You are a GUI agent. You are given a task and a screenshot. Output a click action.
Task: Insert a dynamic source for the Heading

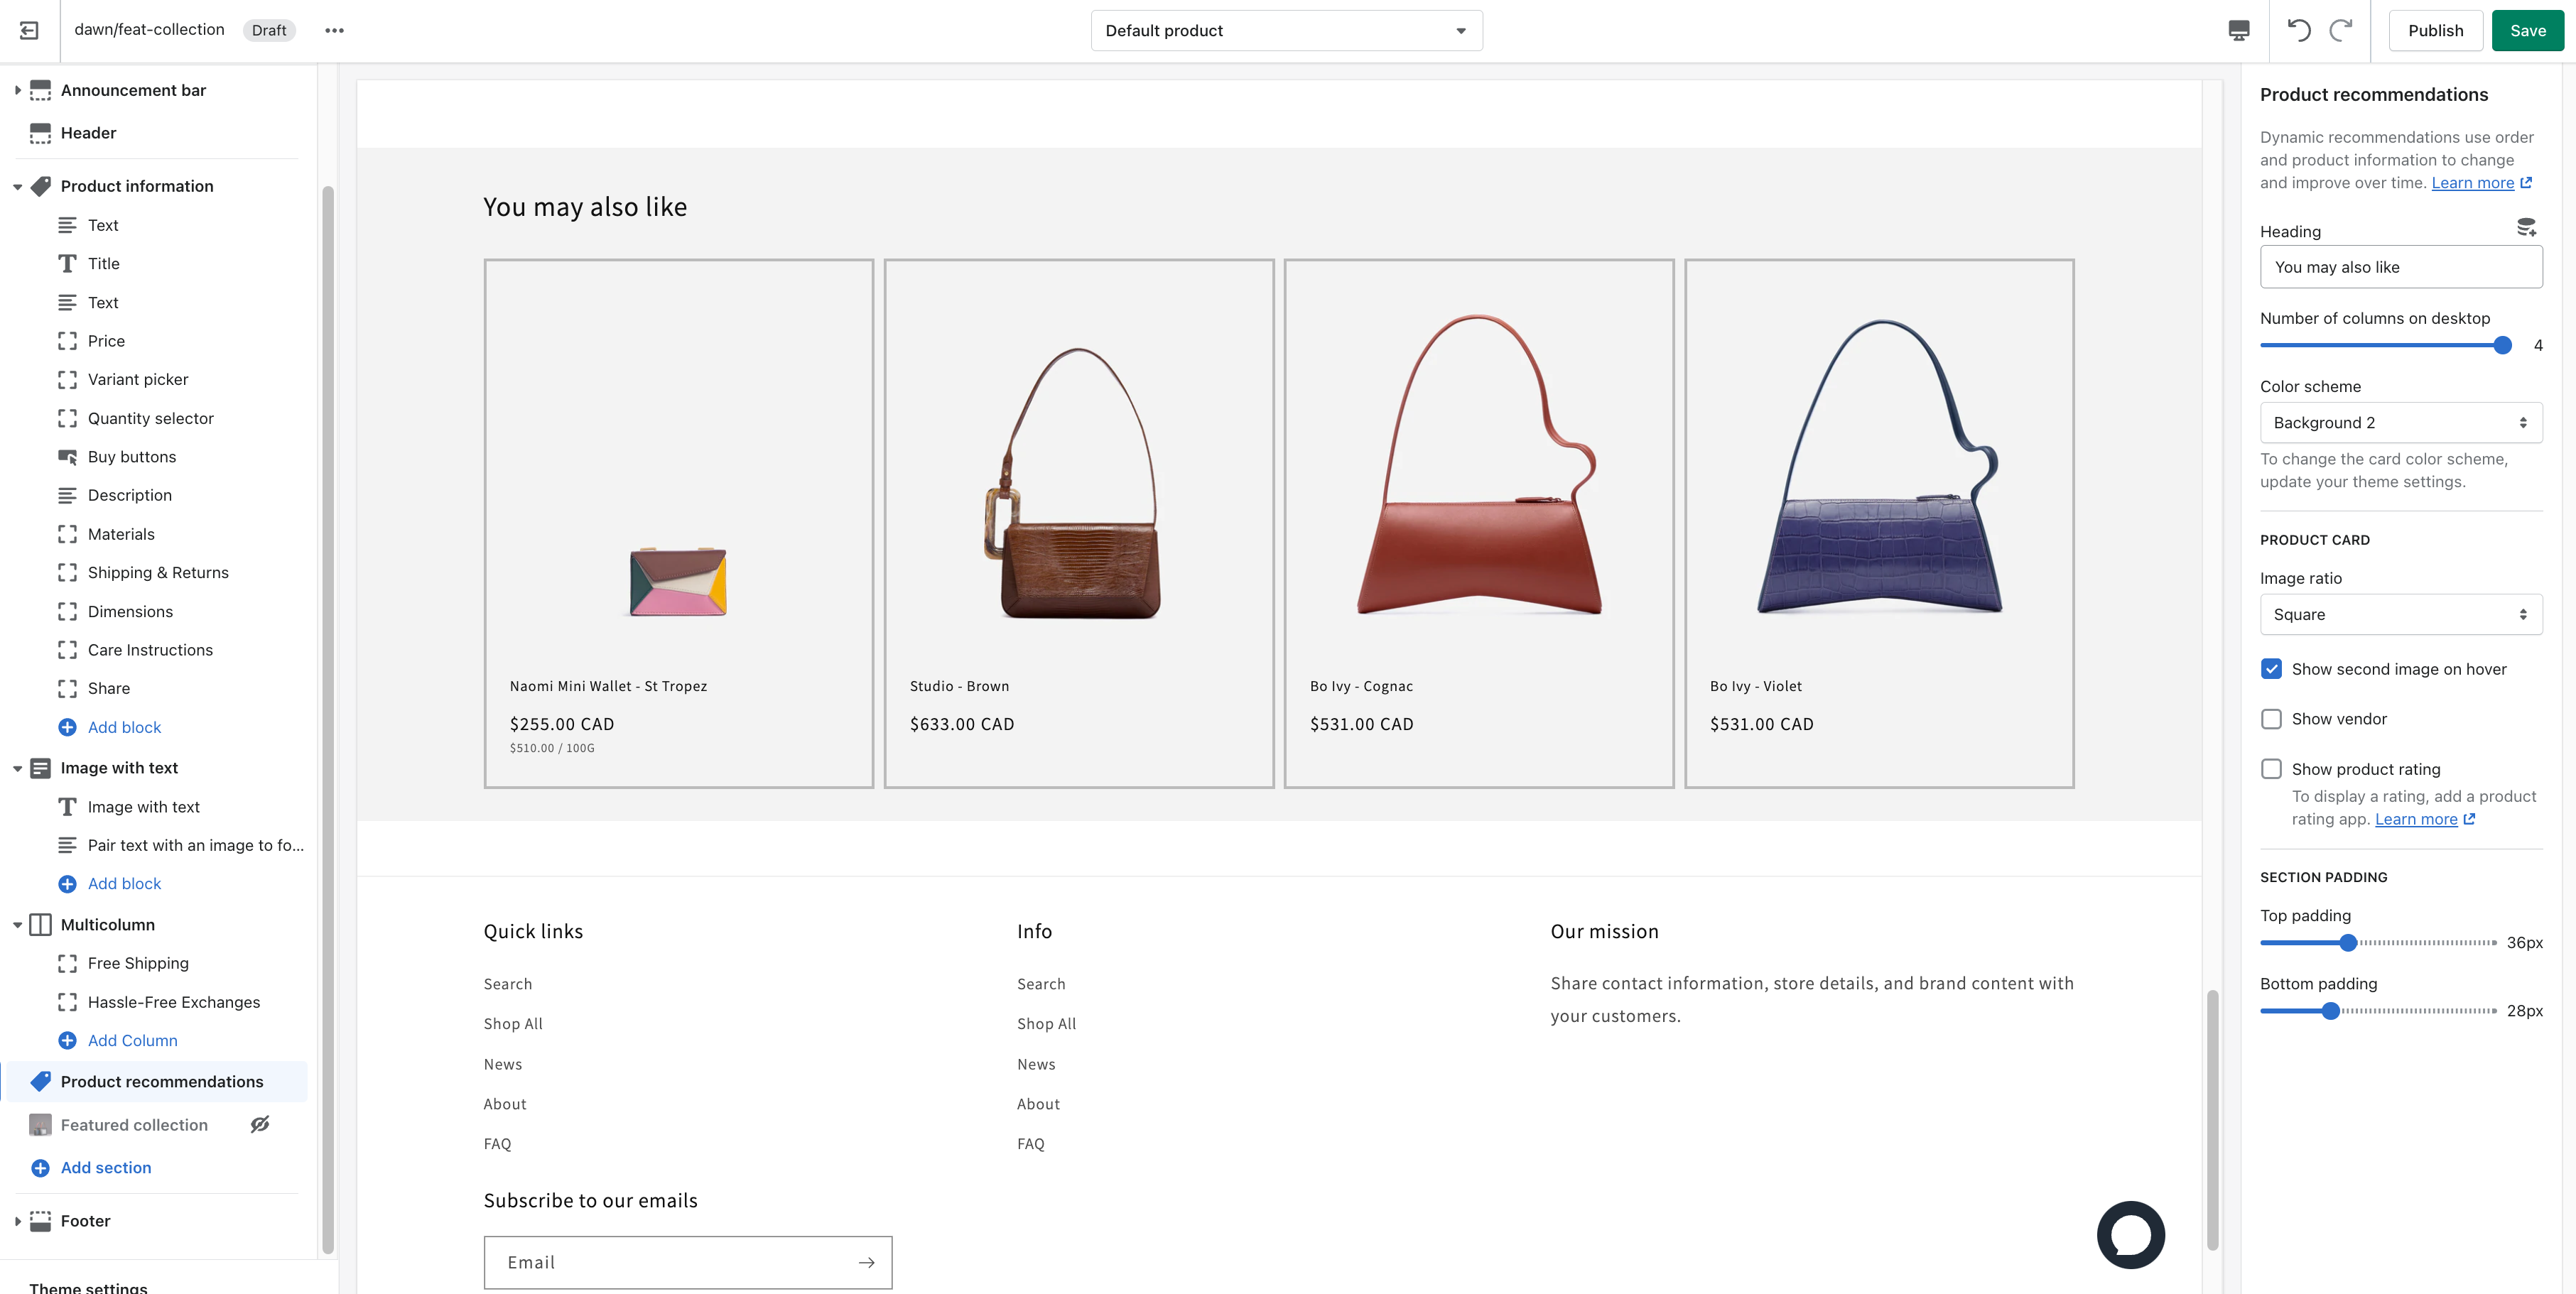pos(2527,228)
